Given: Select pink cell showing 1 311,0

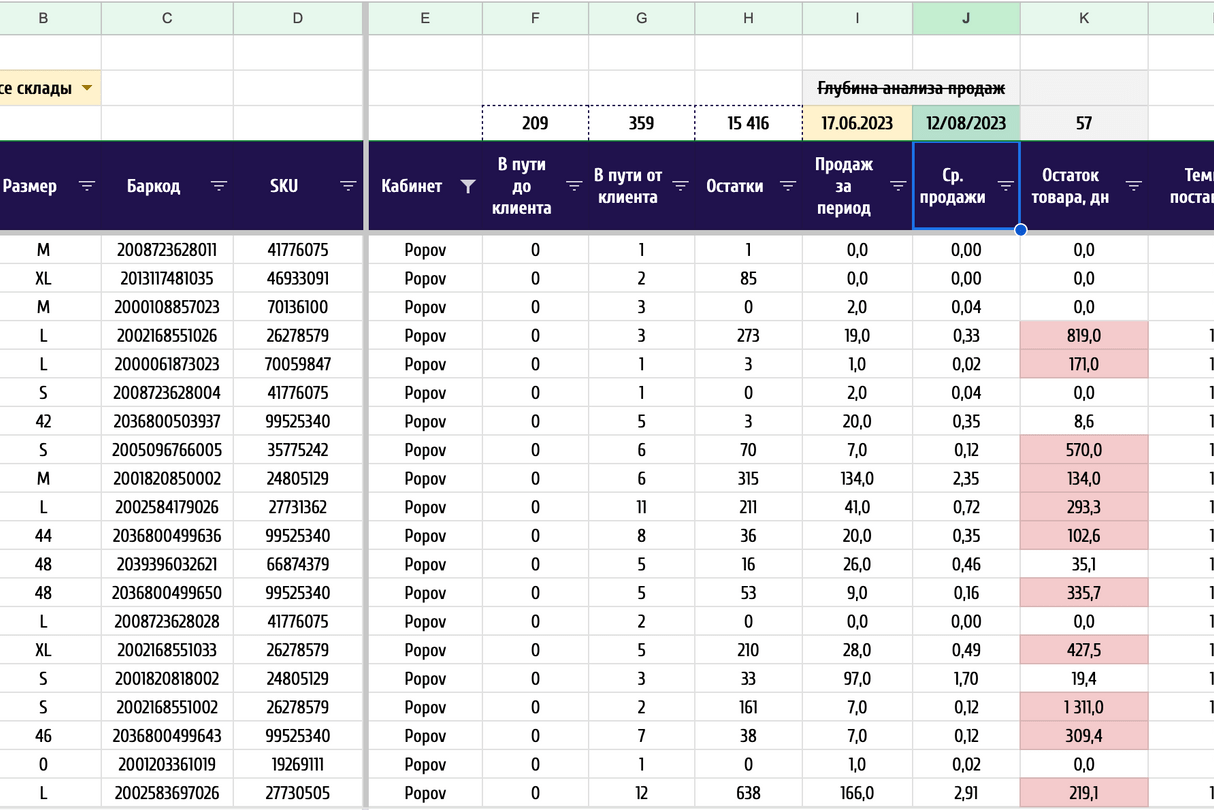Looking at the screenshot, I should click(1084, 708).
